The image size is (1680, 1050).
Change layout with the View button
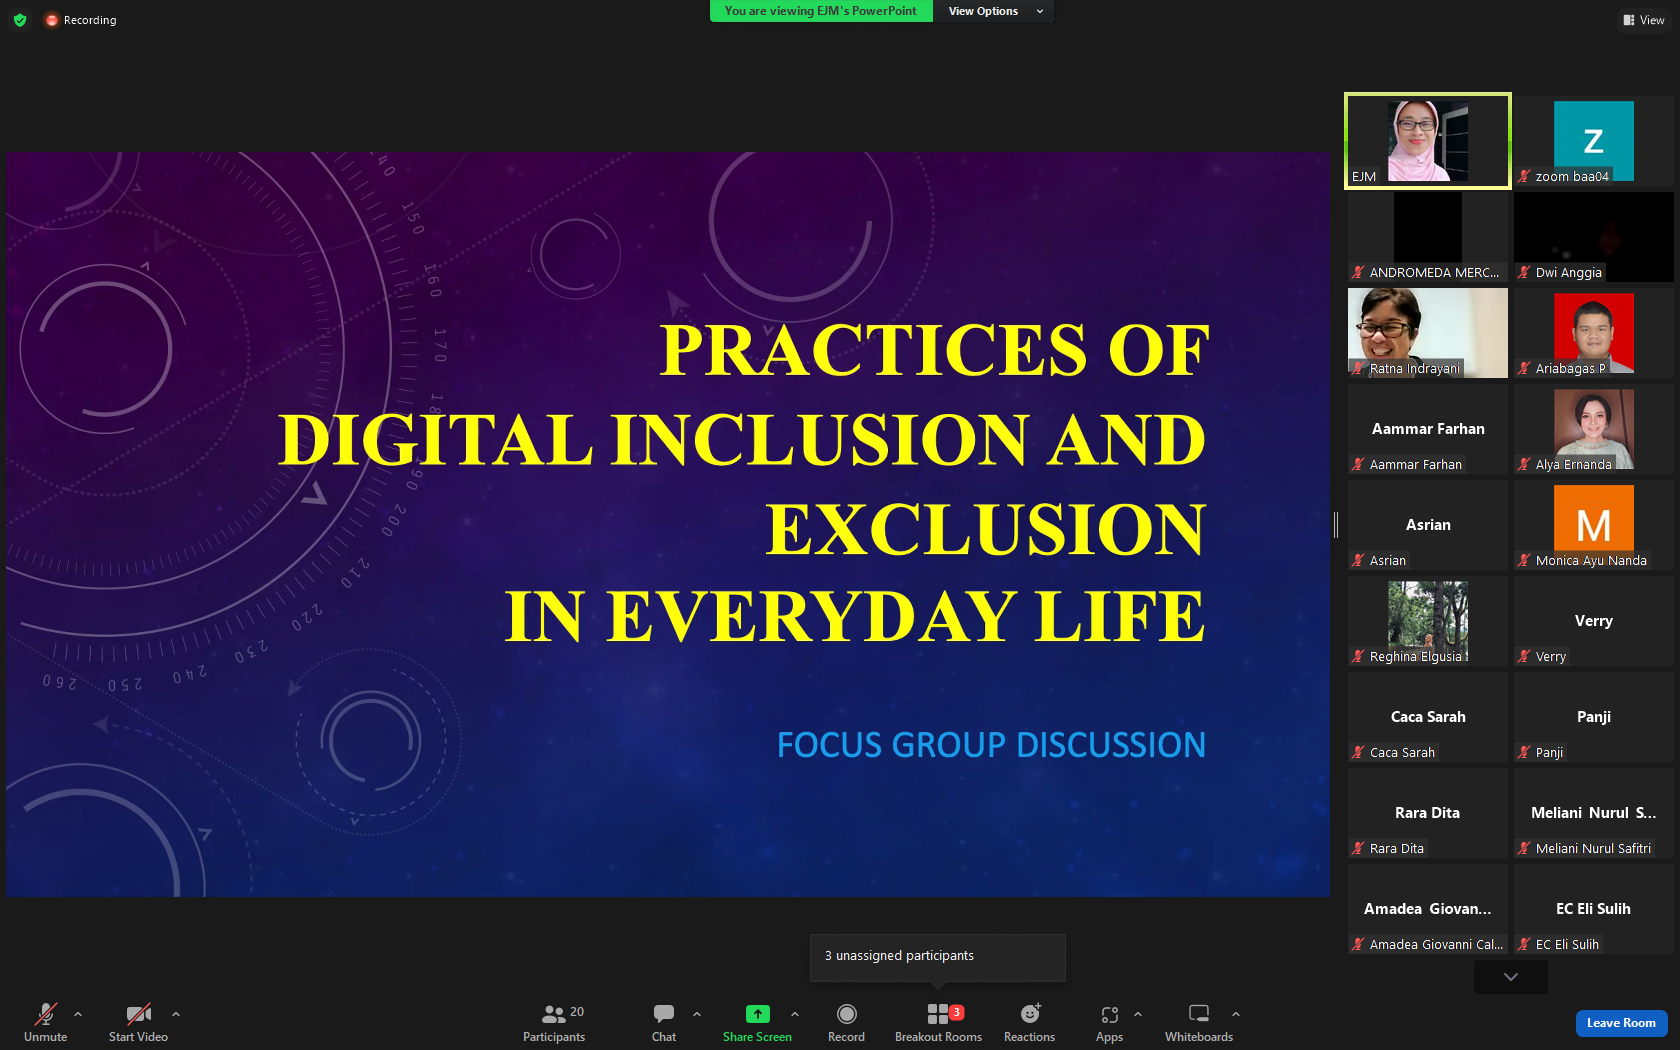pyautogui.click(x=1644, y=20)
